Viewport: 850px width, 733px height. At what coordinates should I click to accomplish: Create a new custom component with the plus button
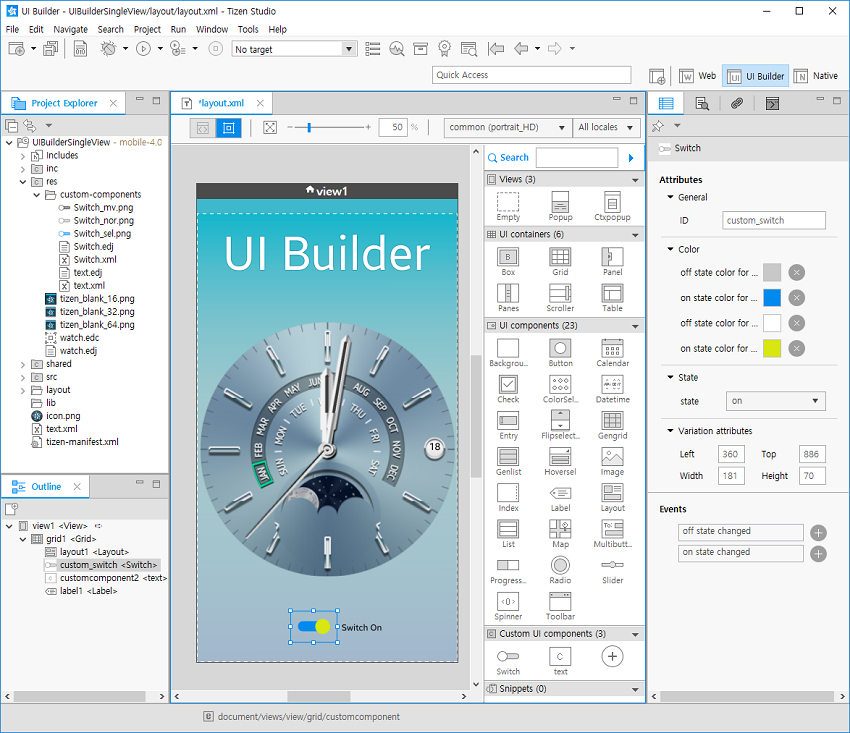click(611, 658)
